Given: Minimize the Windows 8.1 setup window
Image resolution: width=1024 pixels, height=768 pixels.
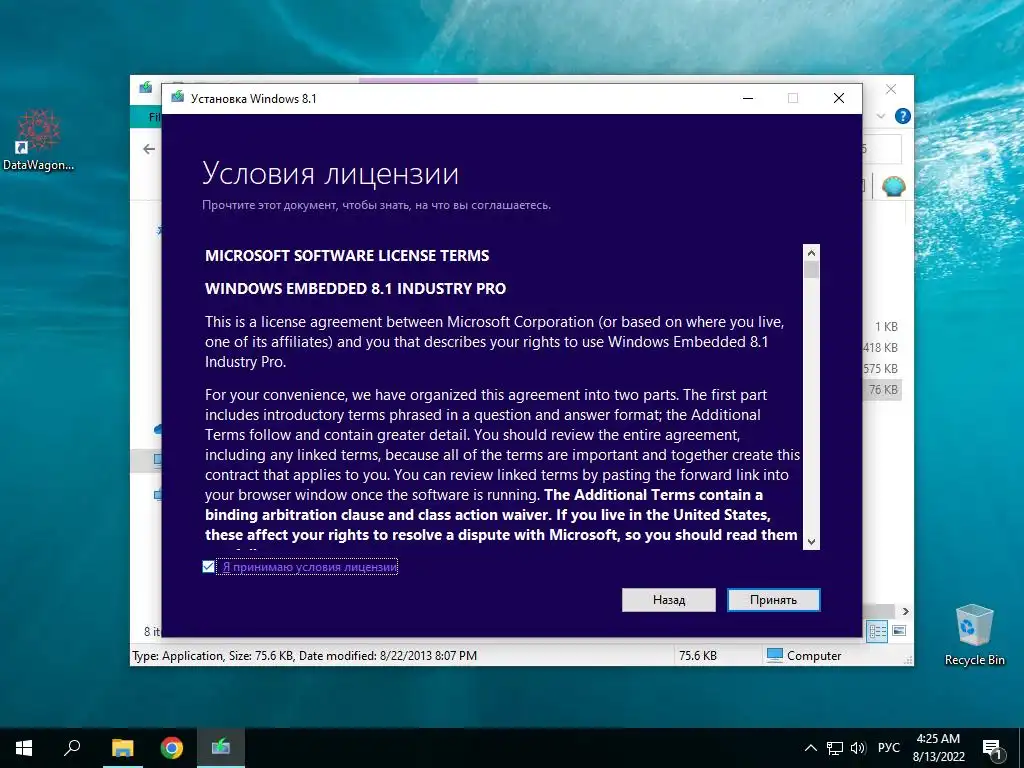Looking at the screenshot, I should (748, 98).
